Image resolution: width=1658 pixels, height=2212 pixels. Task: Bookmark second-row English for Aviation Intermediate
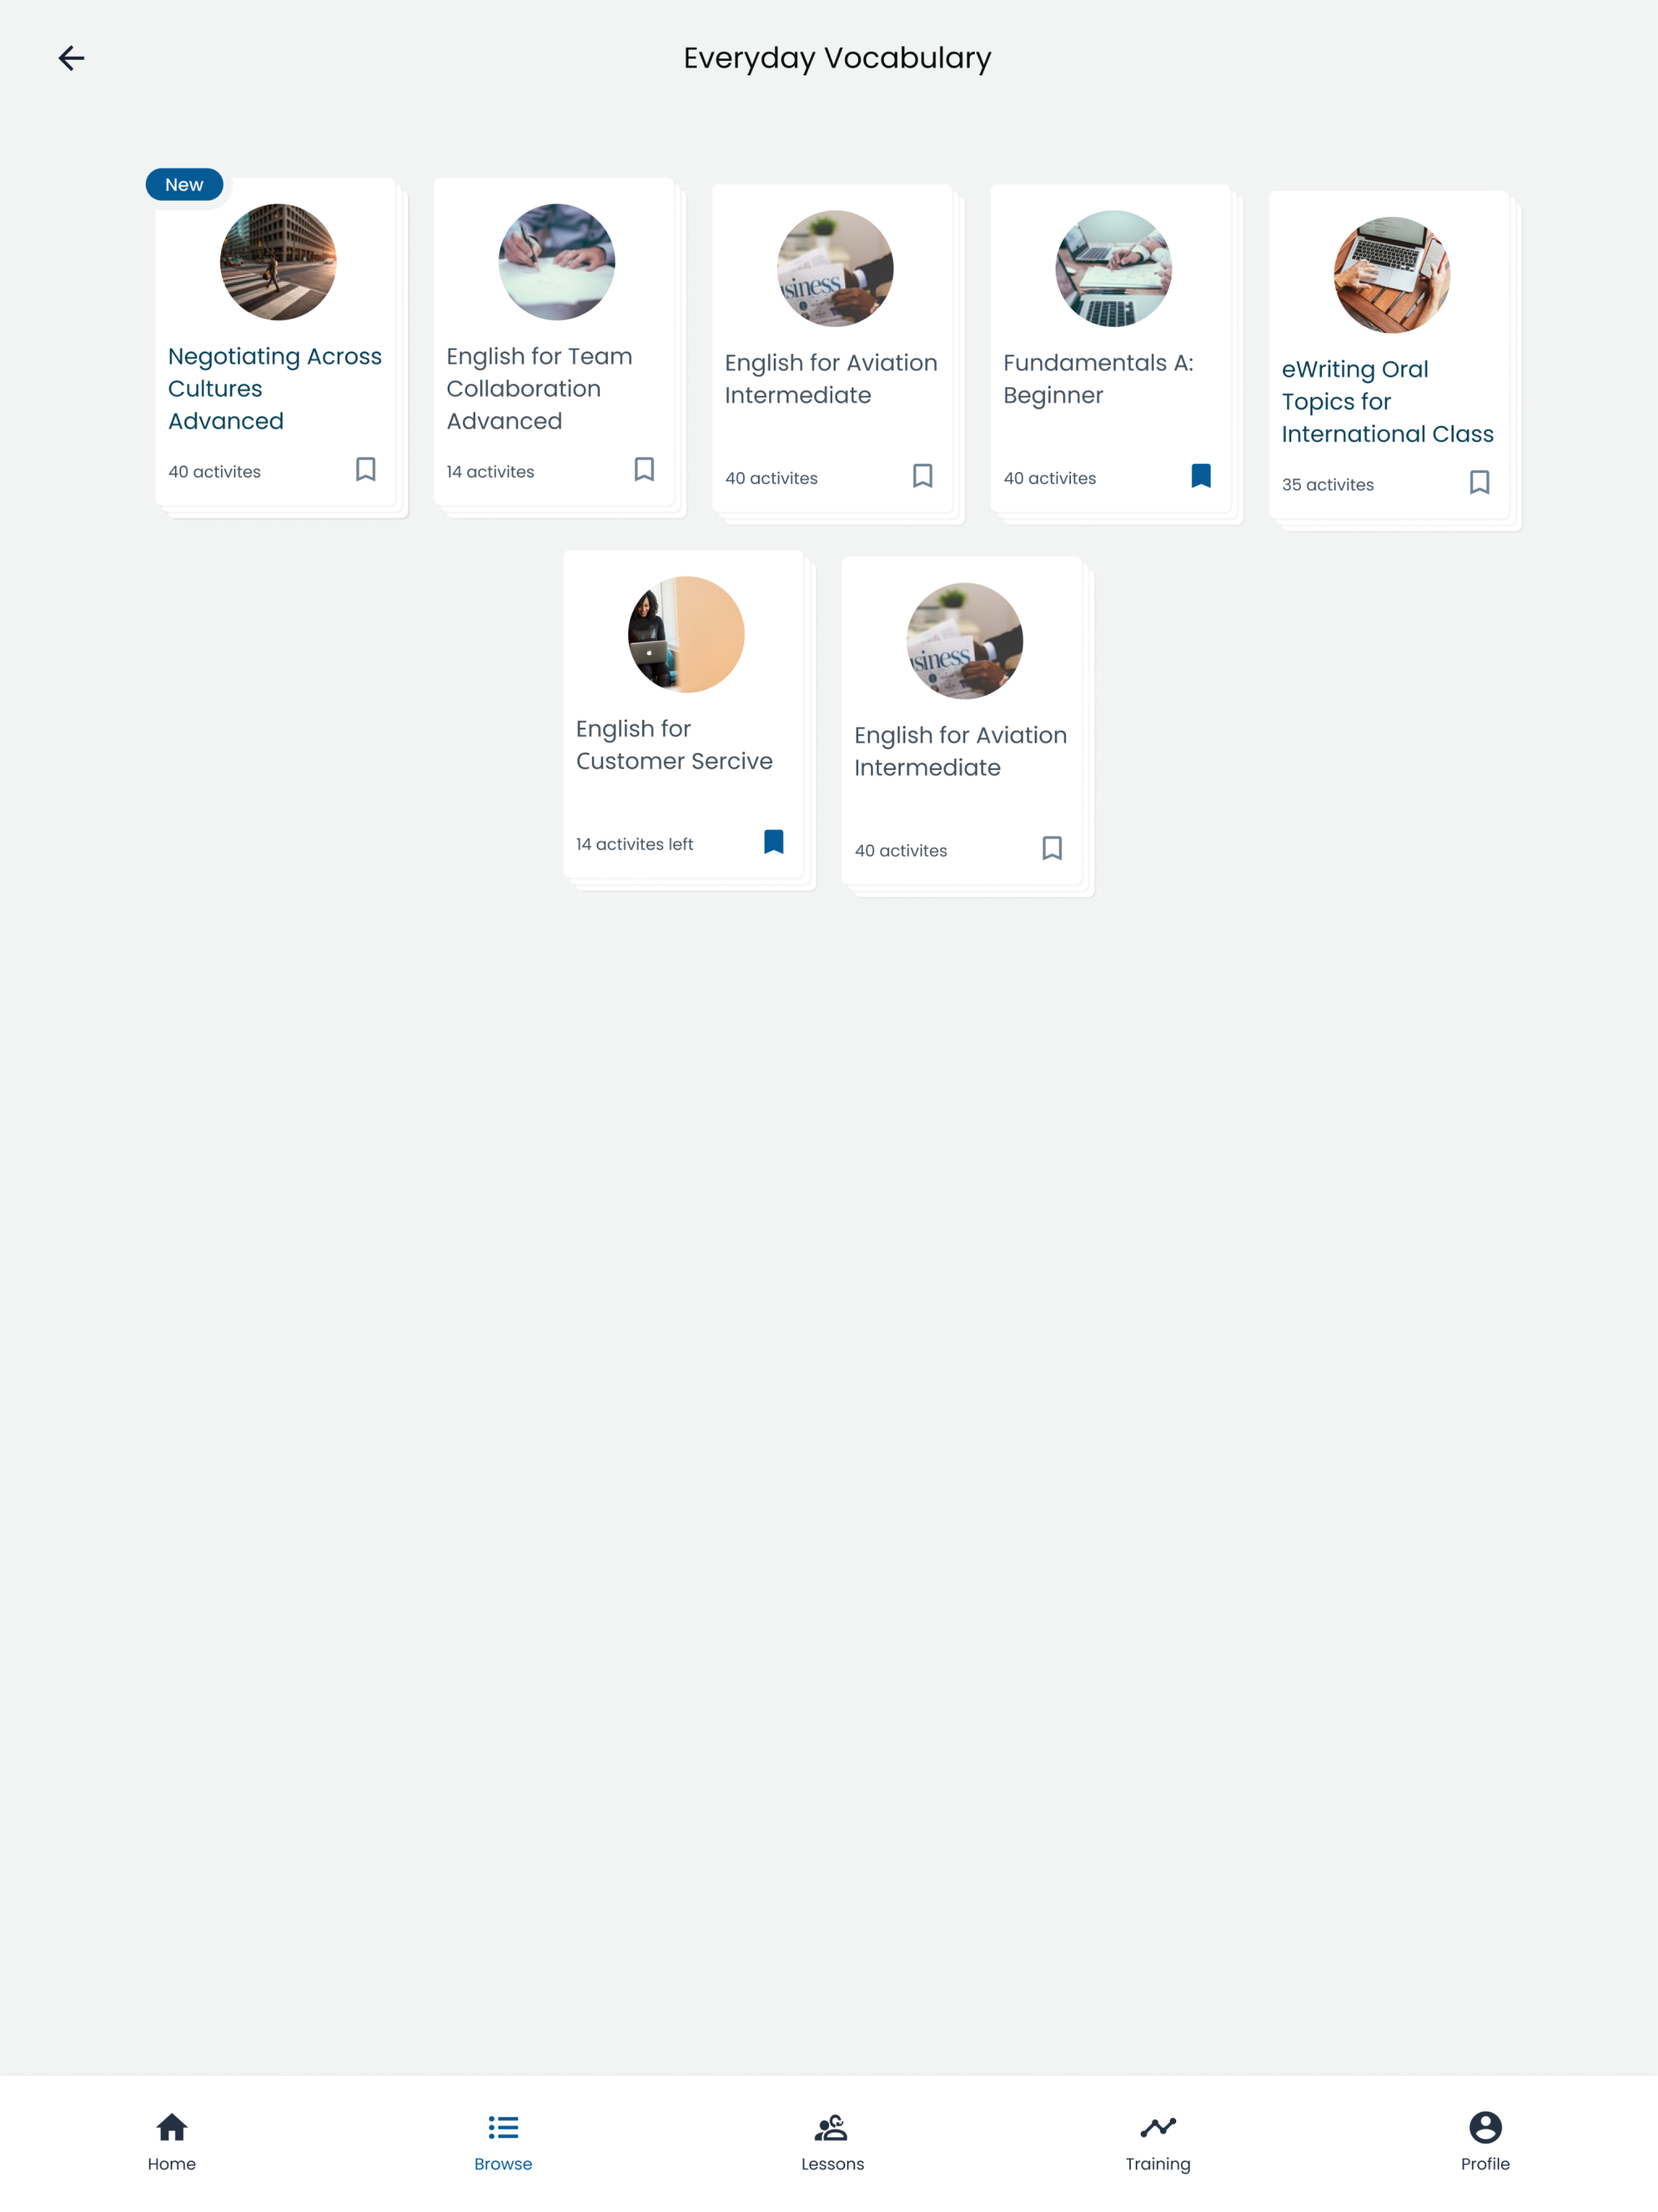[x=1052, y=848]
